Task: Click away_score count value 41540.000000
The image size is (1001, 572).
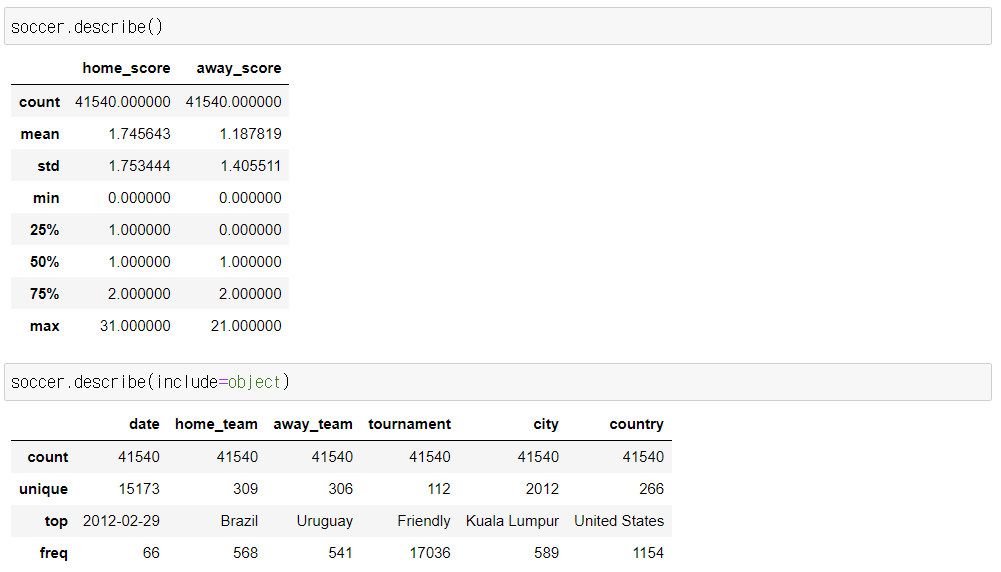Action: [234, 102]
